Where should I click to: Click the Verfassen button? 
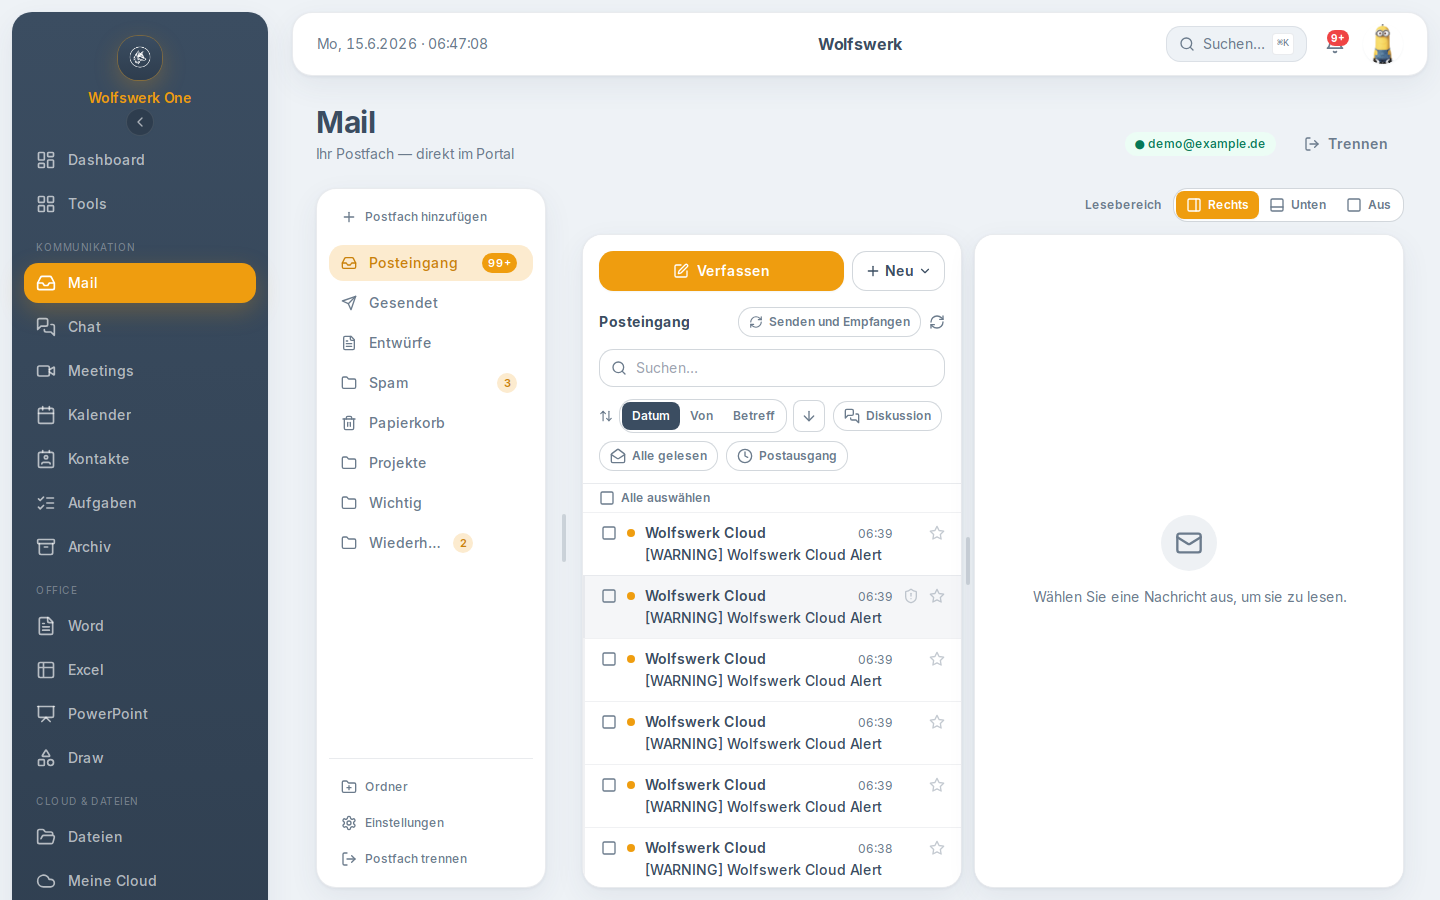point(721,271)
